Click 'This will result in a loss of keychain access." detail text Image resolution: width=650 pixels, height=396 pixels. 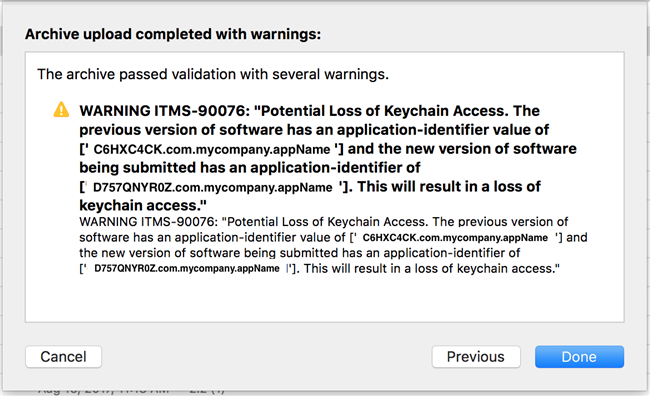(x=432, y=269)
